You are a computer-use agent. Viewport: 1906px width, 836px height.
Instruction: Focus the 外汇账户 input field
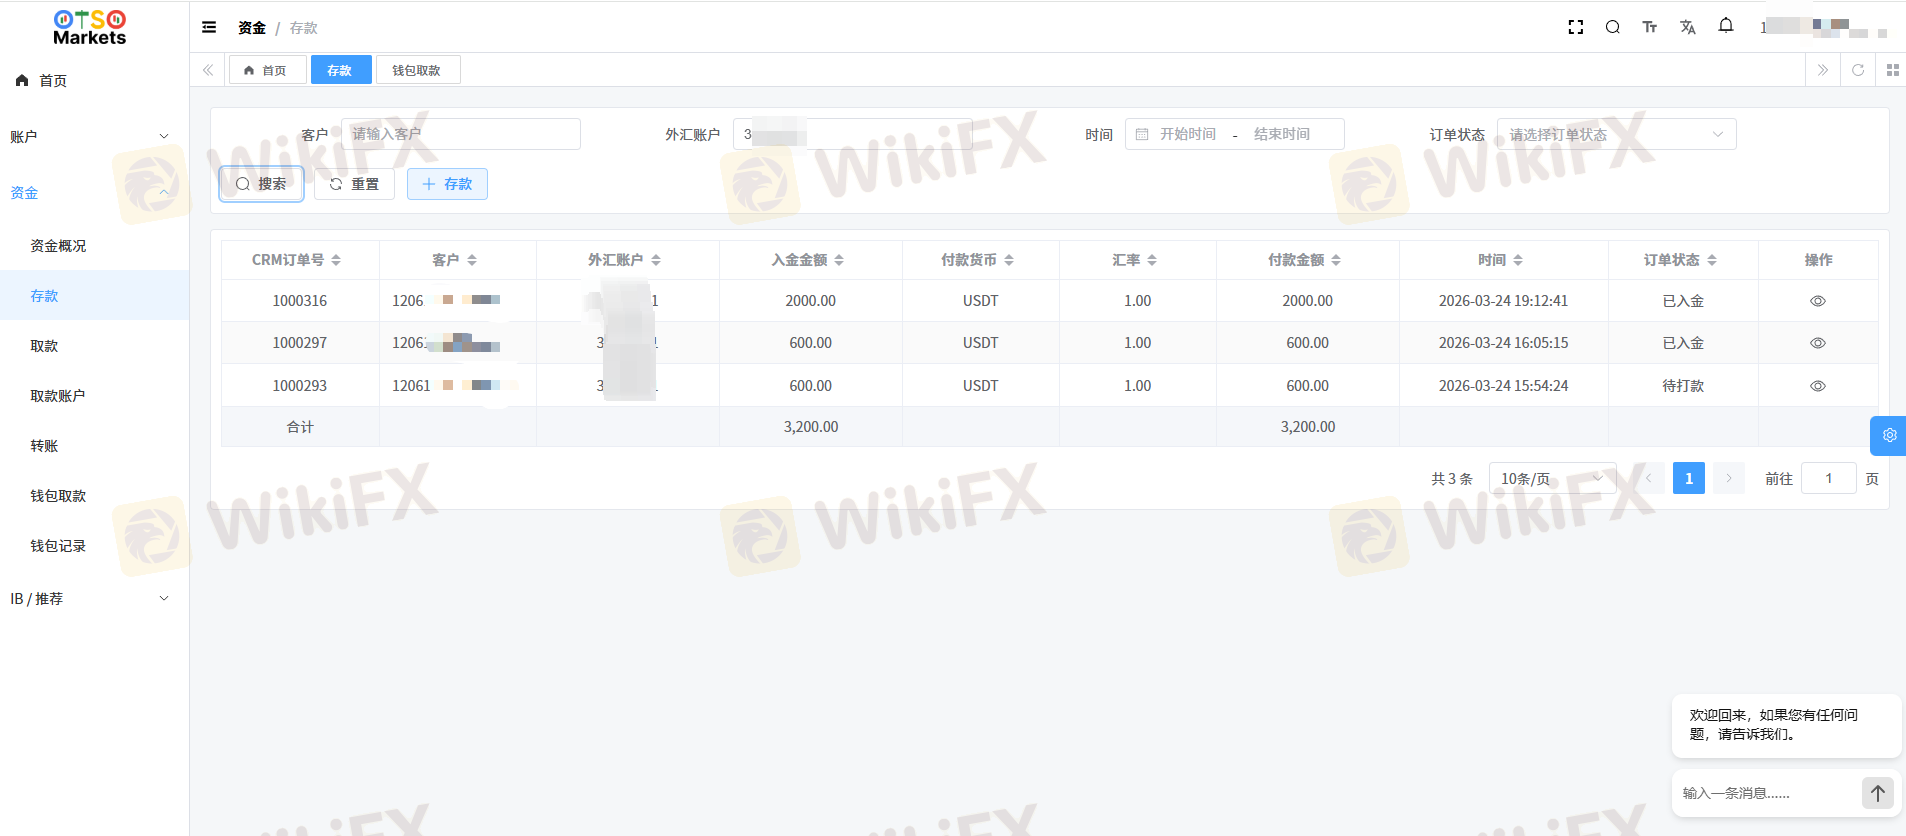pos(852,134)
